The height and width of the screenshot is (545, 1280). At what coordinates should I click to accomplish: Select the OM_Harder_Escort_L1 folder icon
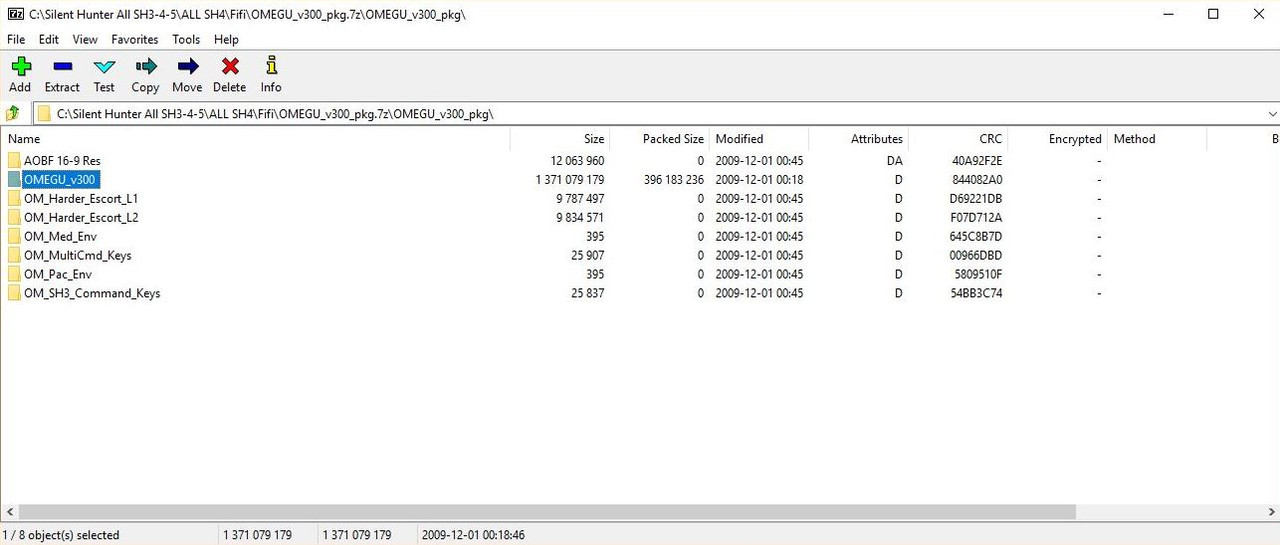14,198
